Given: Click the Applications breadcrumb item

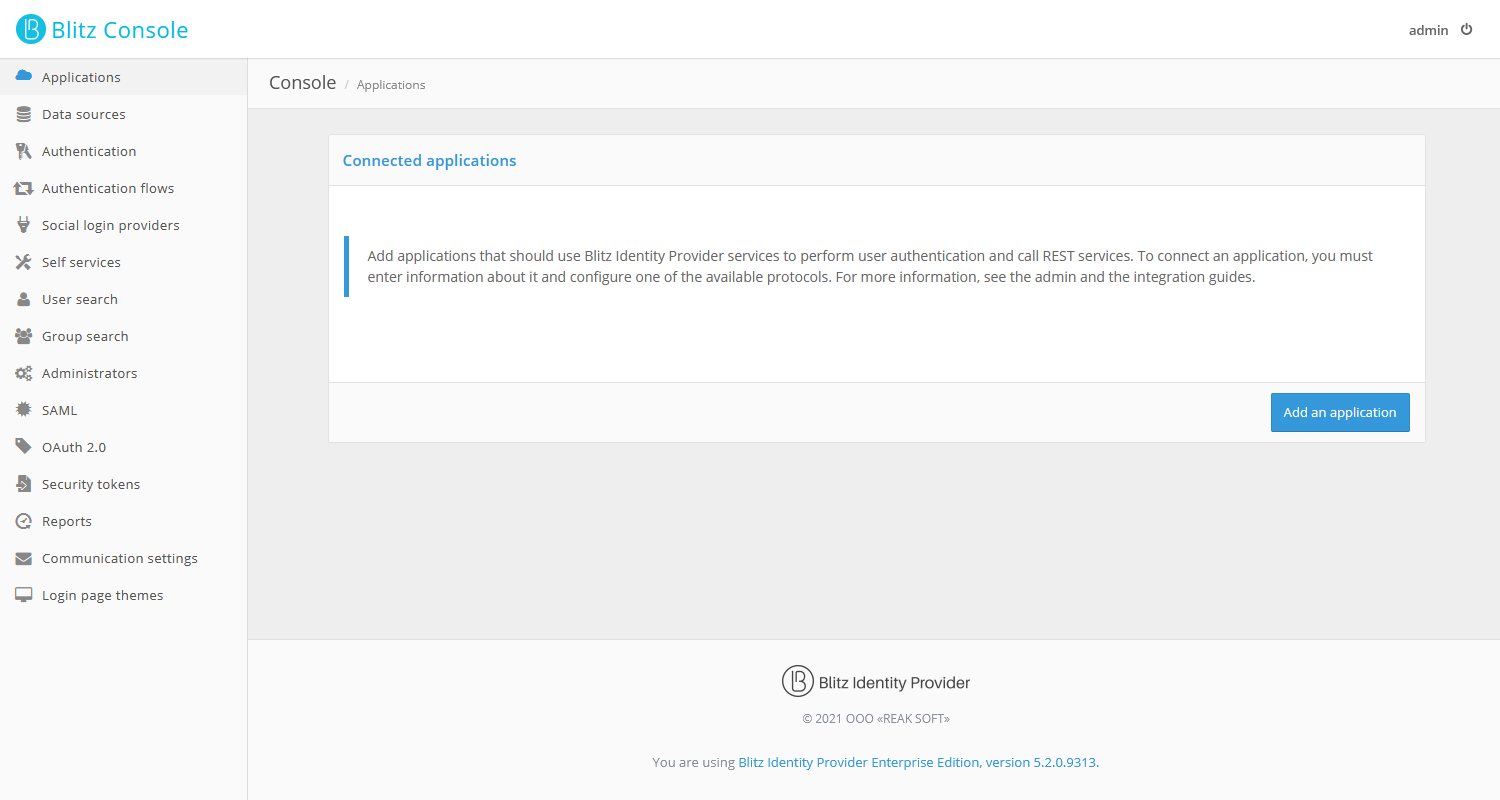Looking at the screenshot, I should (x=391, y=85).
